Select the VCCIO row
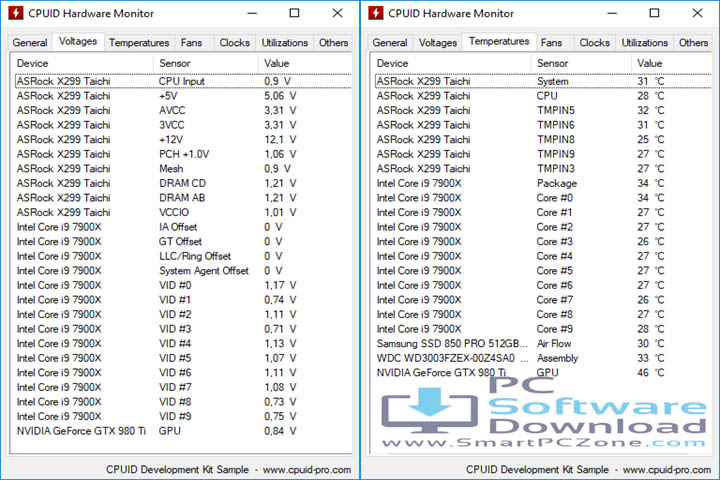The height and width of the screenshot is (480, 720). coord(183,213)
